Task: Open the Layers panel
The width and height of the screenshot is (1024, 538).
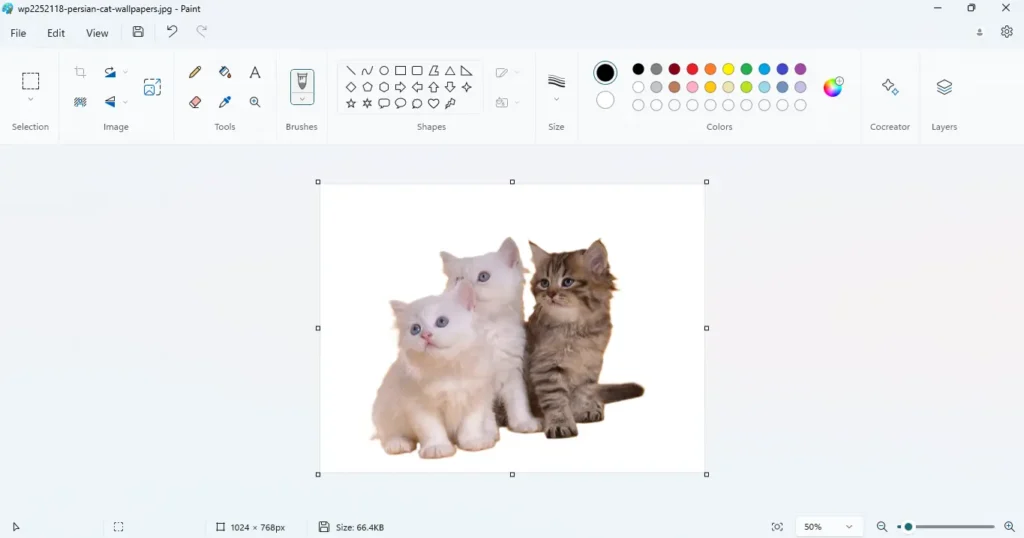Action: (x=944, y=87)
